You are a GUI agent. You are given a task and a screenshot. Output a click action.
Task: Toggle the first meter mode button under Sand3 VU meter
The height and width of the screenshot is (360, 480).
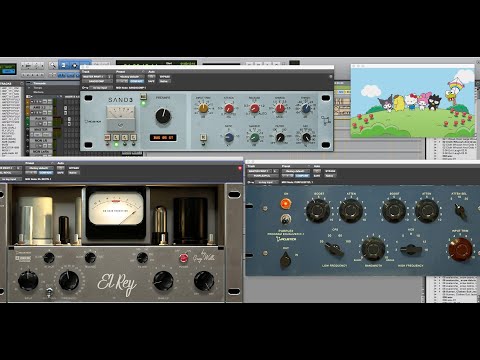(107, 137)
